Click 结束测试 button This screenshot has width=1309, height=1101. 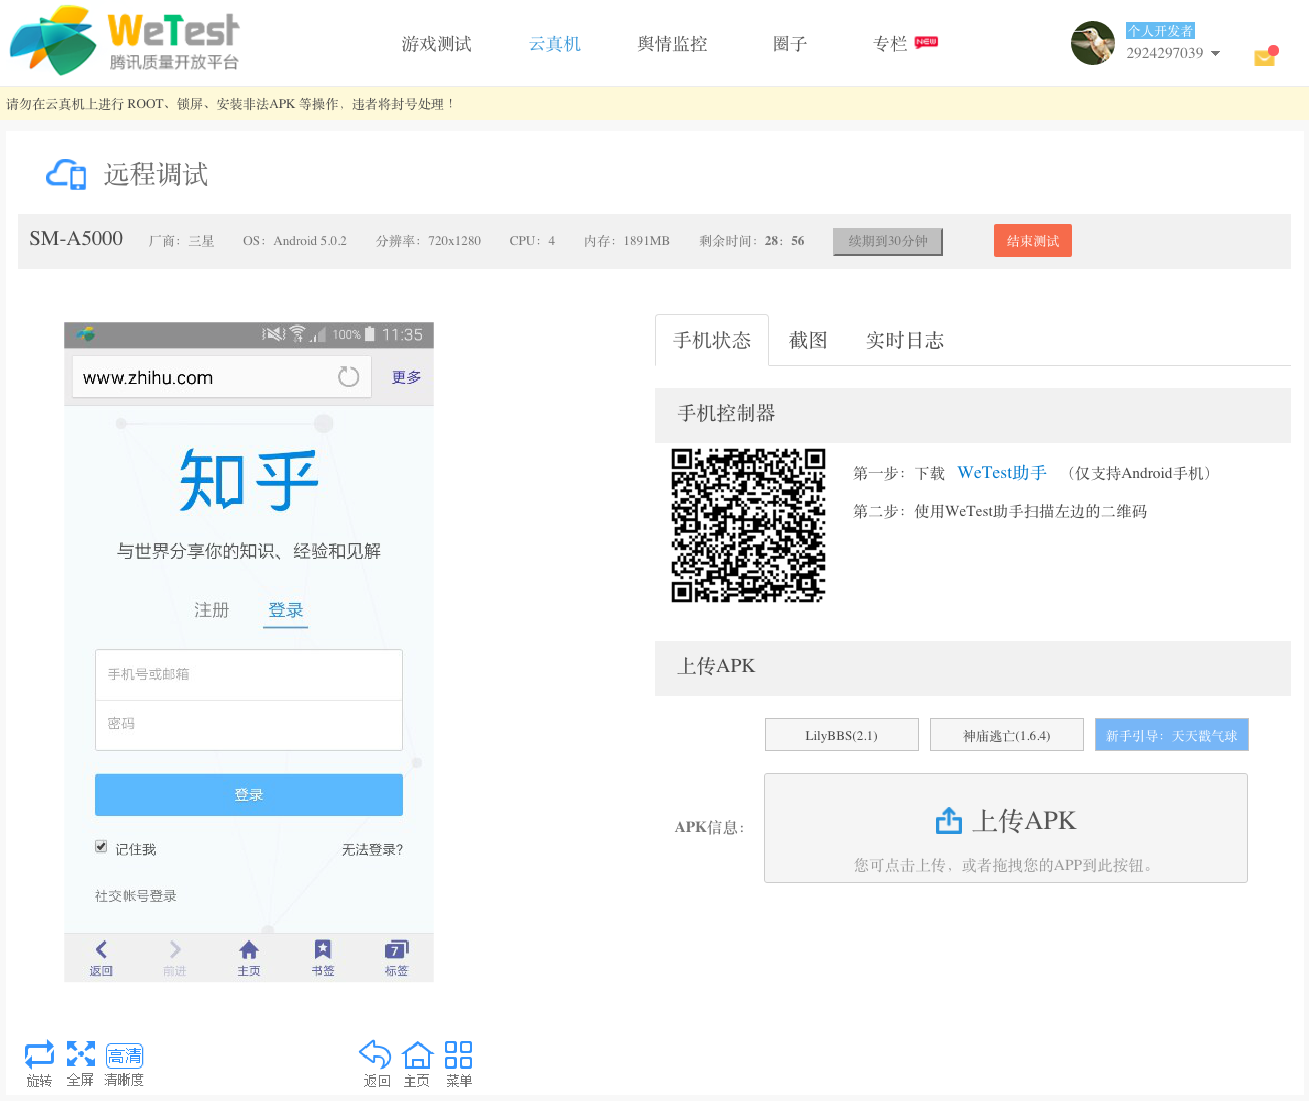(1033, 241)
